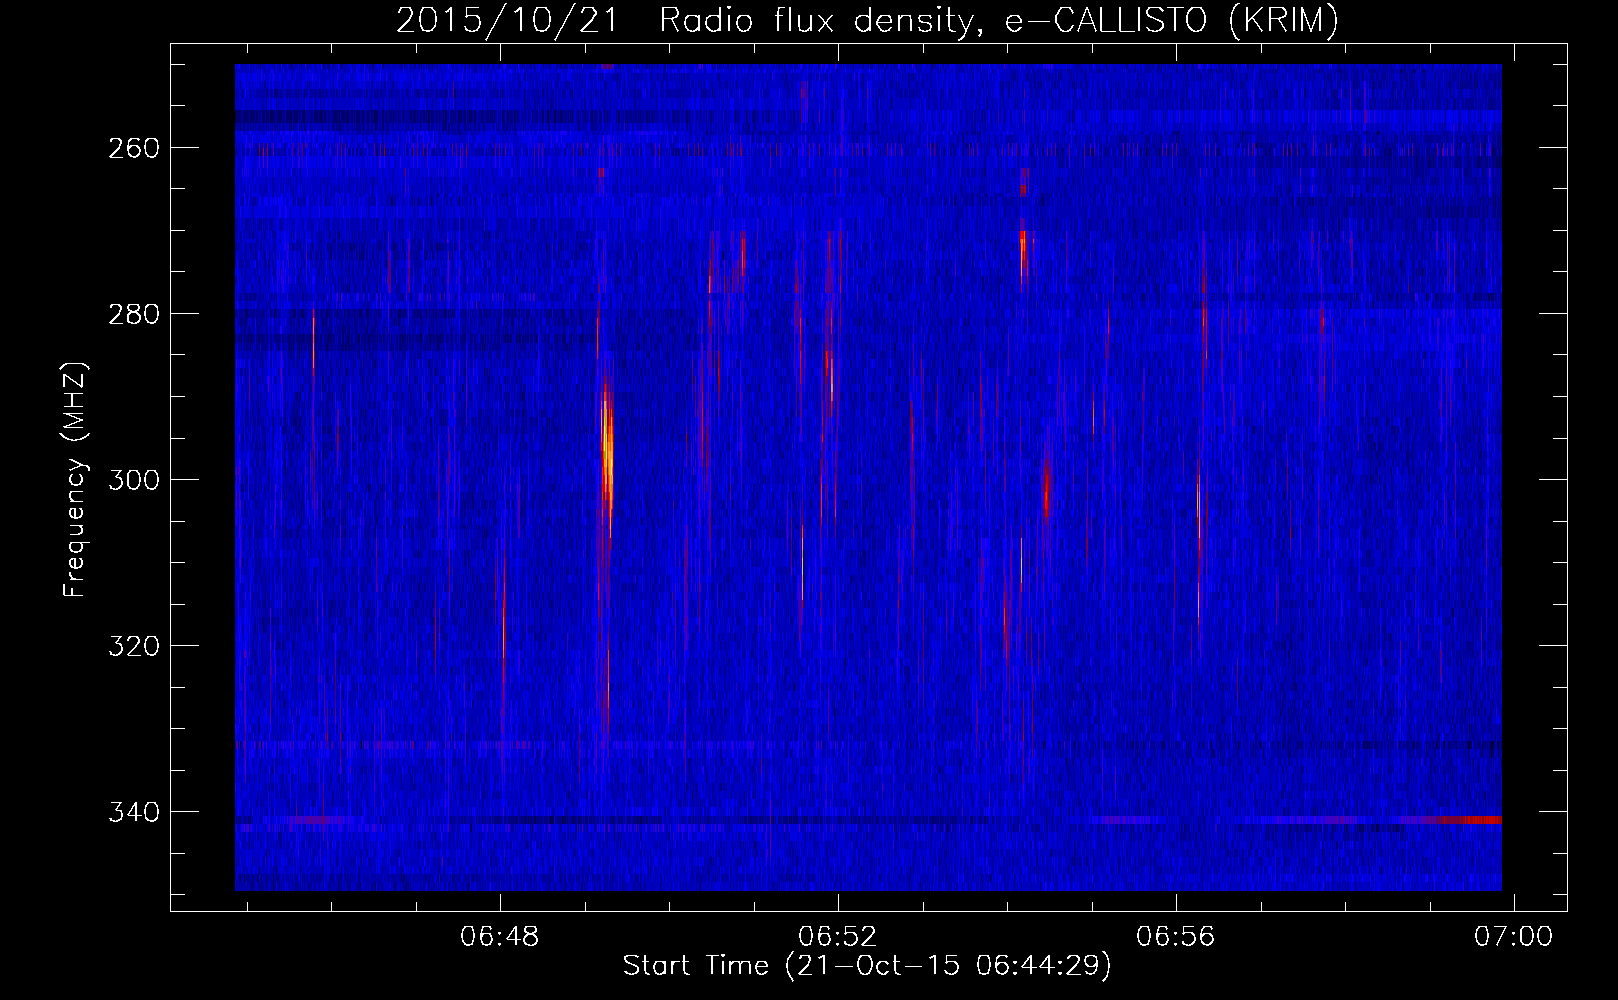Click the 260 frequency tick label

click(x=132, y=148)
